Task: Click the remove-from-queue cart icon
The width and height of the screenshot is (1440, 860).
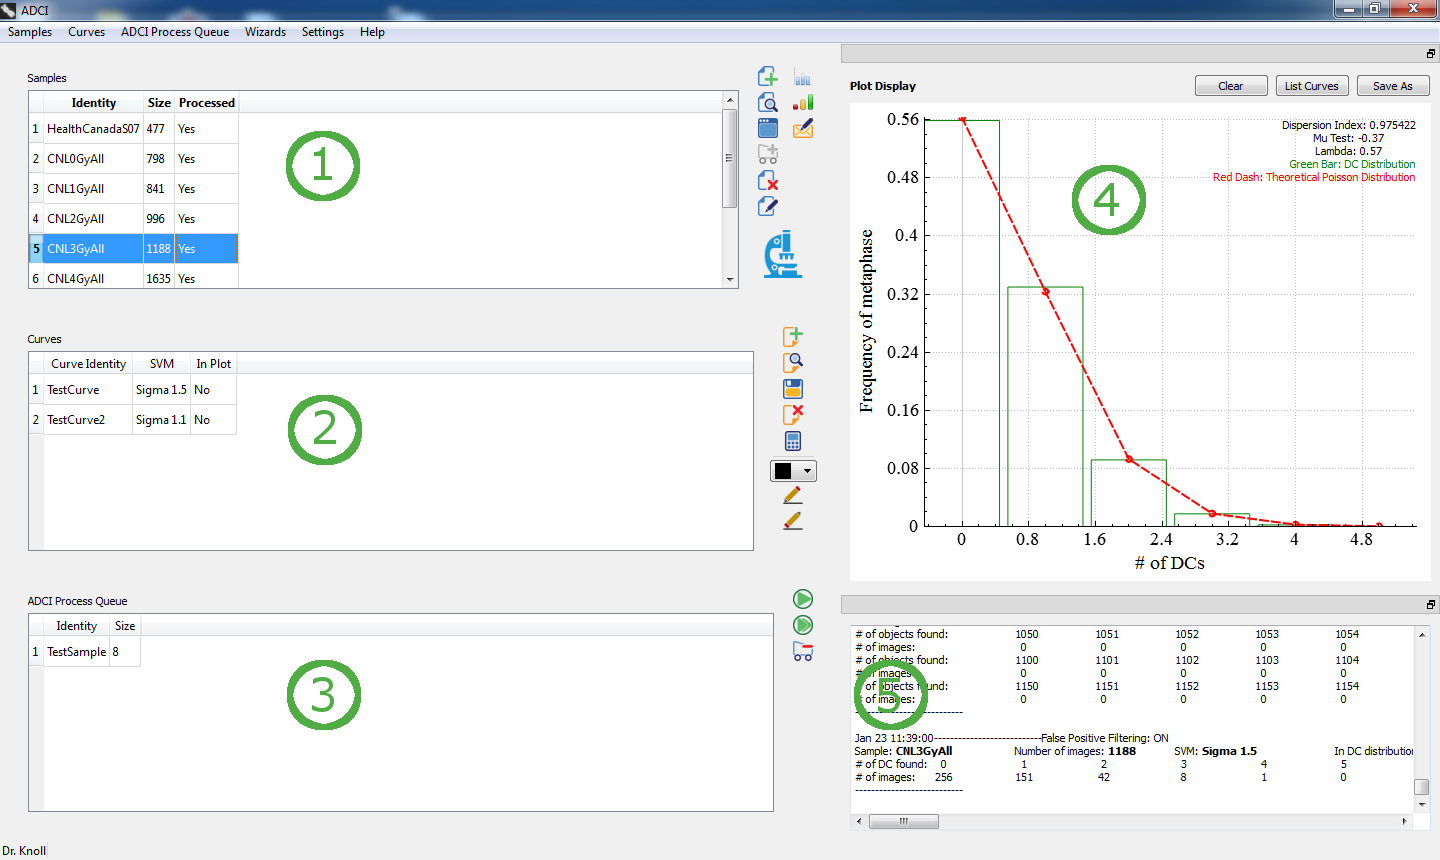Action: point(803,652)
